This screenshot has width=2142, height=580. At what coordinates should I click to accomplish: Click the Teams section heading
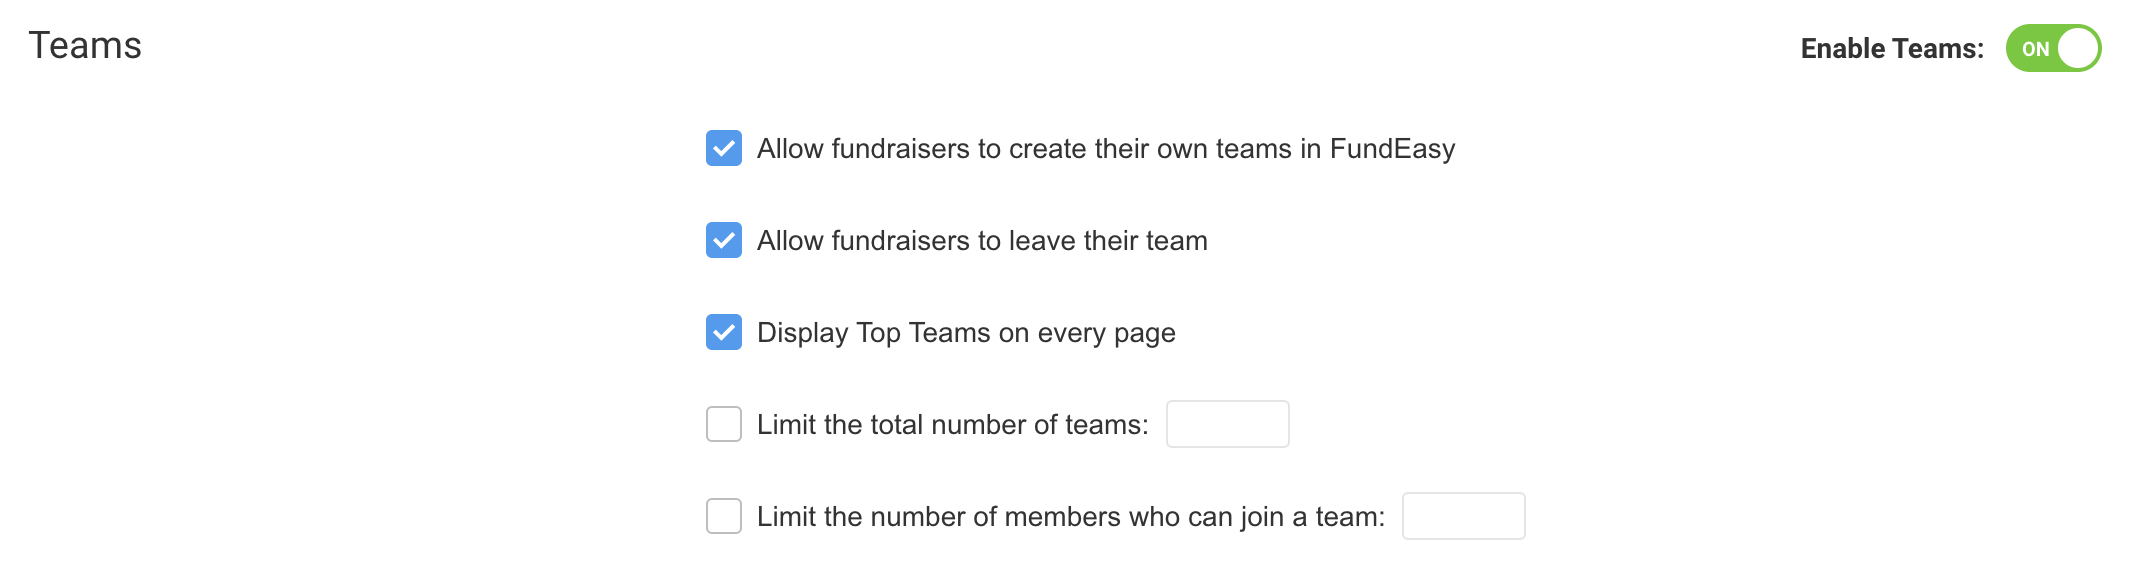(x=85, y=46)
